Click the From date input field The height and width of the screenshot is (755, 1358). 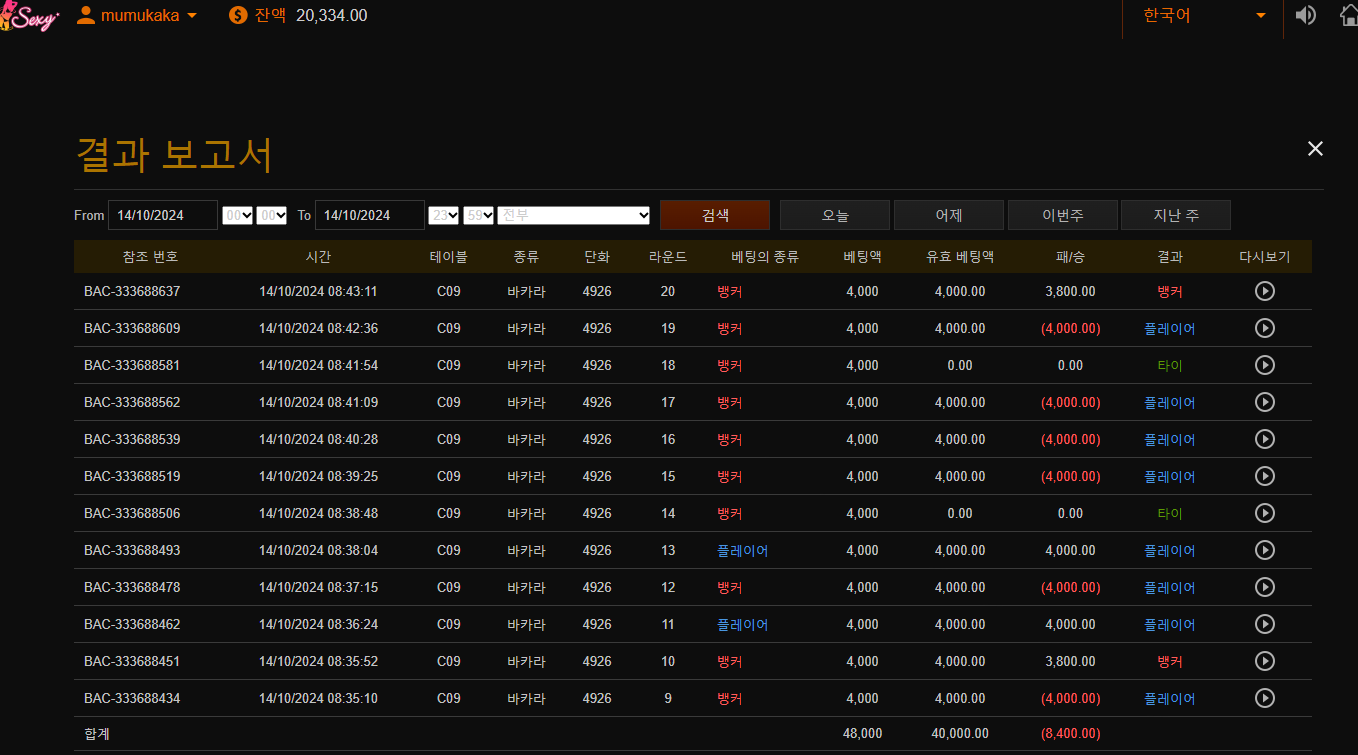point(162,215)
